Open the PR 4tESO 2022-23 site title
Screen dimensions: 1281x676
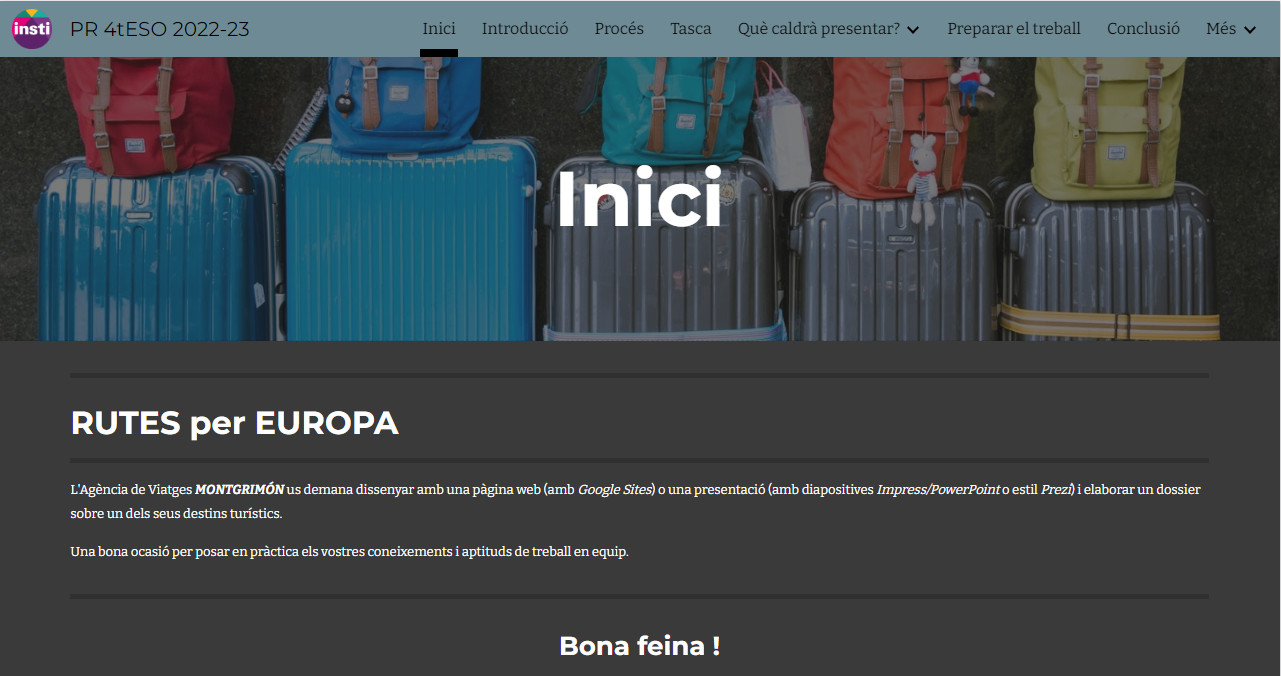pos(160,29)
